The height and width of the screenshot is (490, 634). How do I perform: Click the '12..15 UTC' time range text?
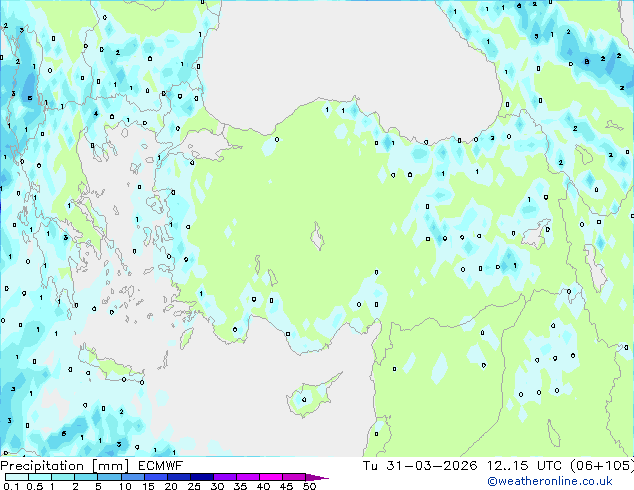[524, 466]
